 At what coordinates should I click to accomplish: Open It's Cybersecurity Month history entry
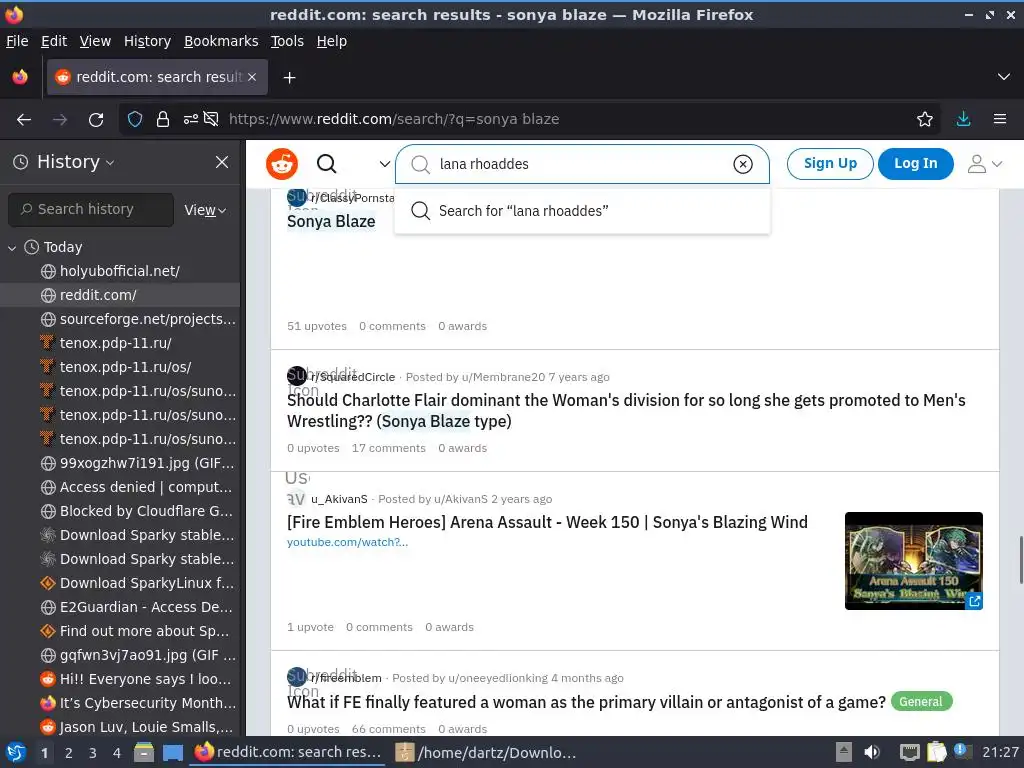120,703
